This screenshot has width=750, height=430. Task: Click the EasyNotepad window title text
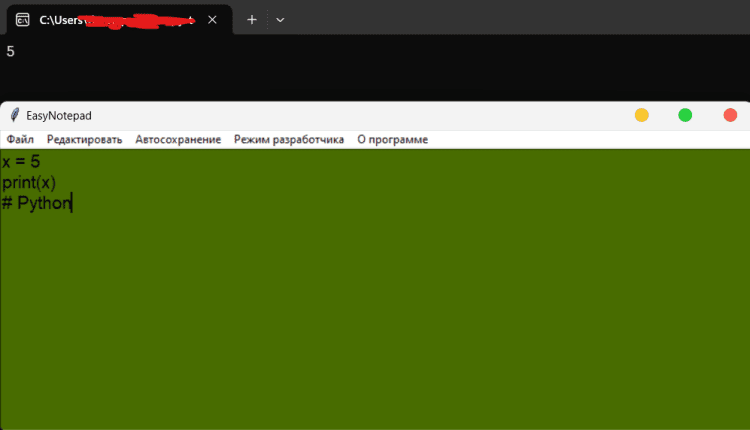coord(59,116)
